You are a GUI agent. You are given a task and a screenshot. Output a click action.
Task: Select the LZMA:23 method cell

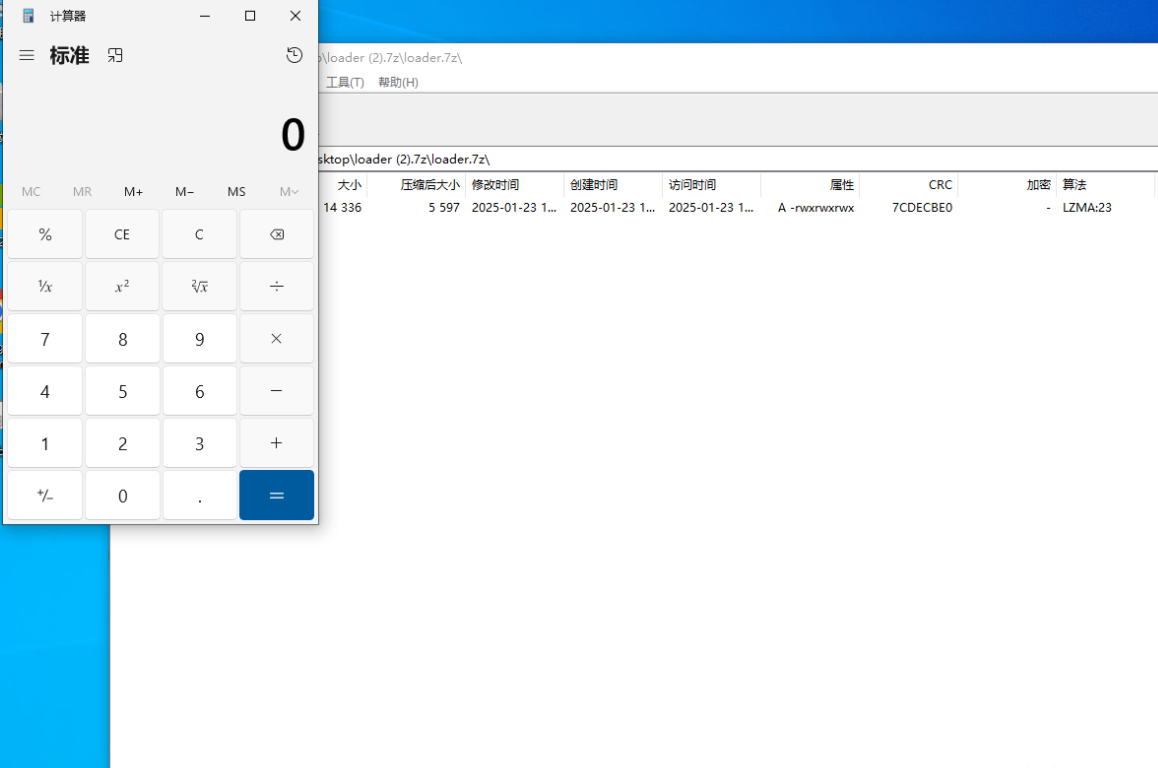pos(1087,208)
